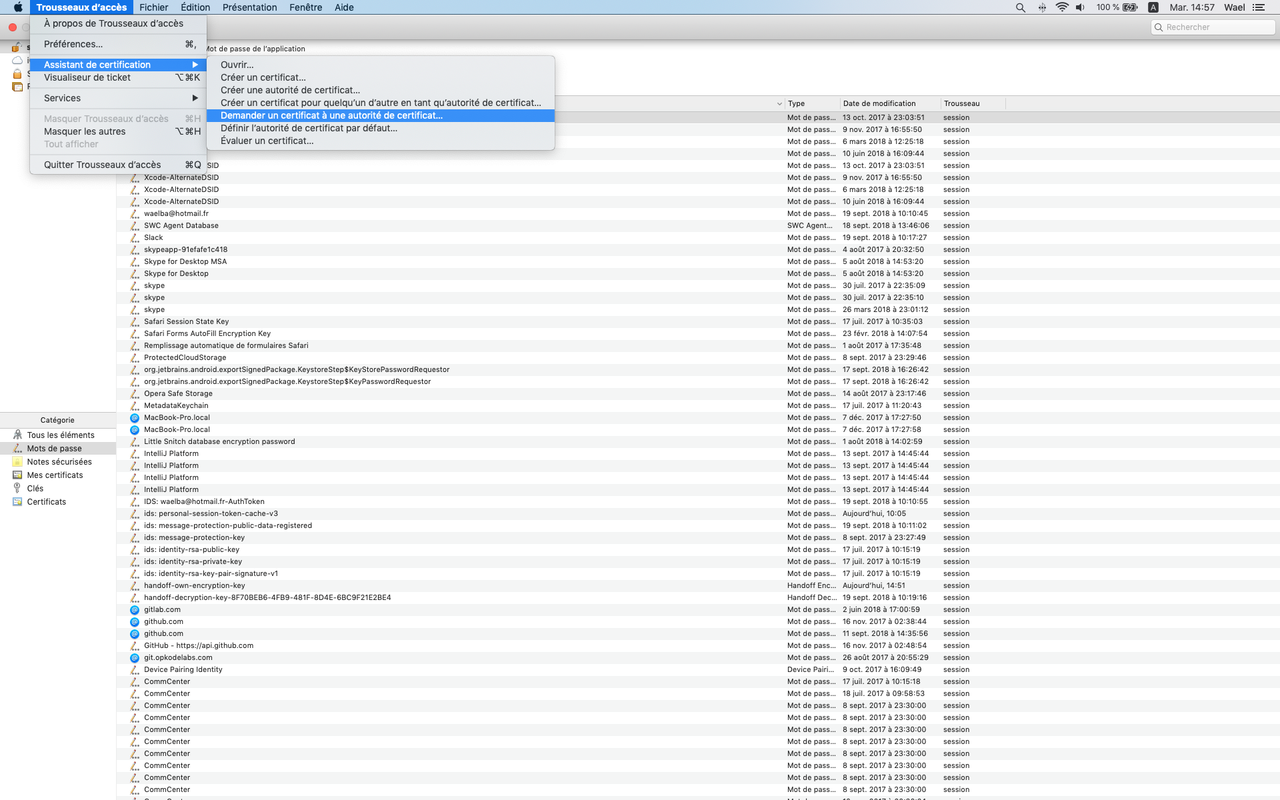Screen dimensions: 1280x800
Task: Select the Skype for Desktop MSA row
Action: [x=698, y=261]
